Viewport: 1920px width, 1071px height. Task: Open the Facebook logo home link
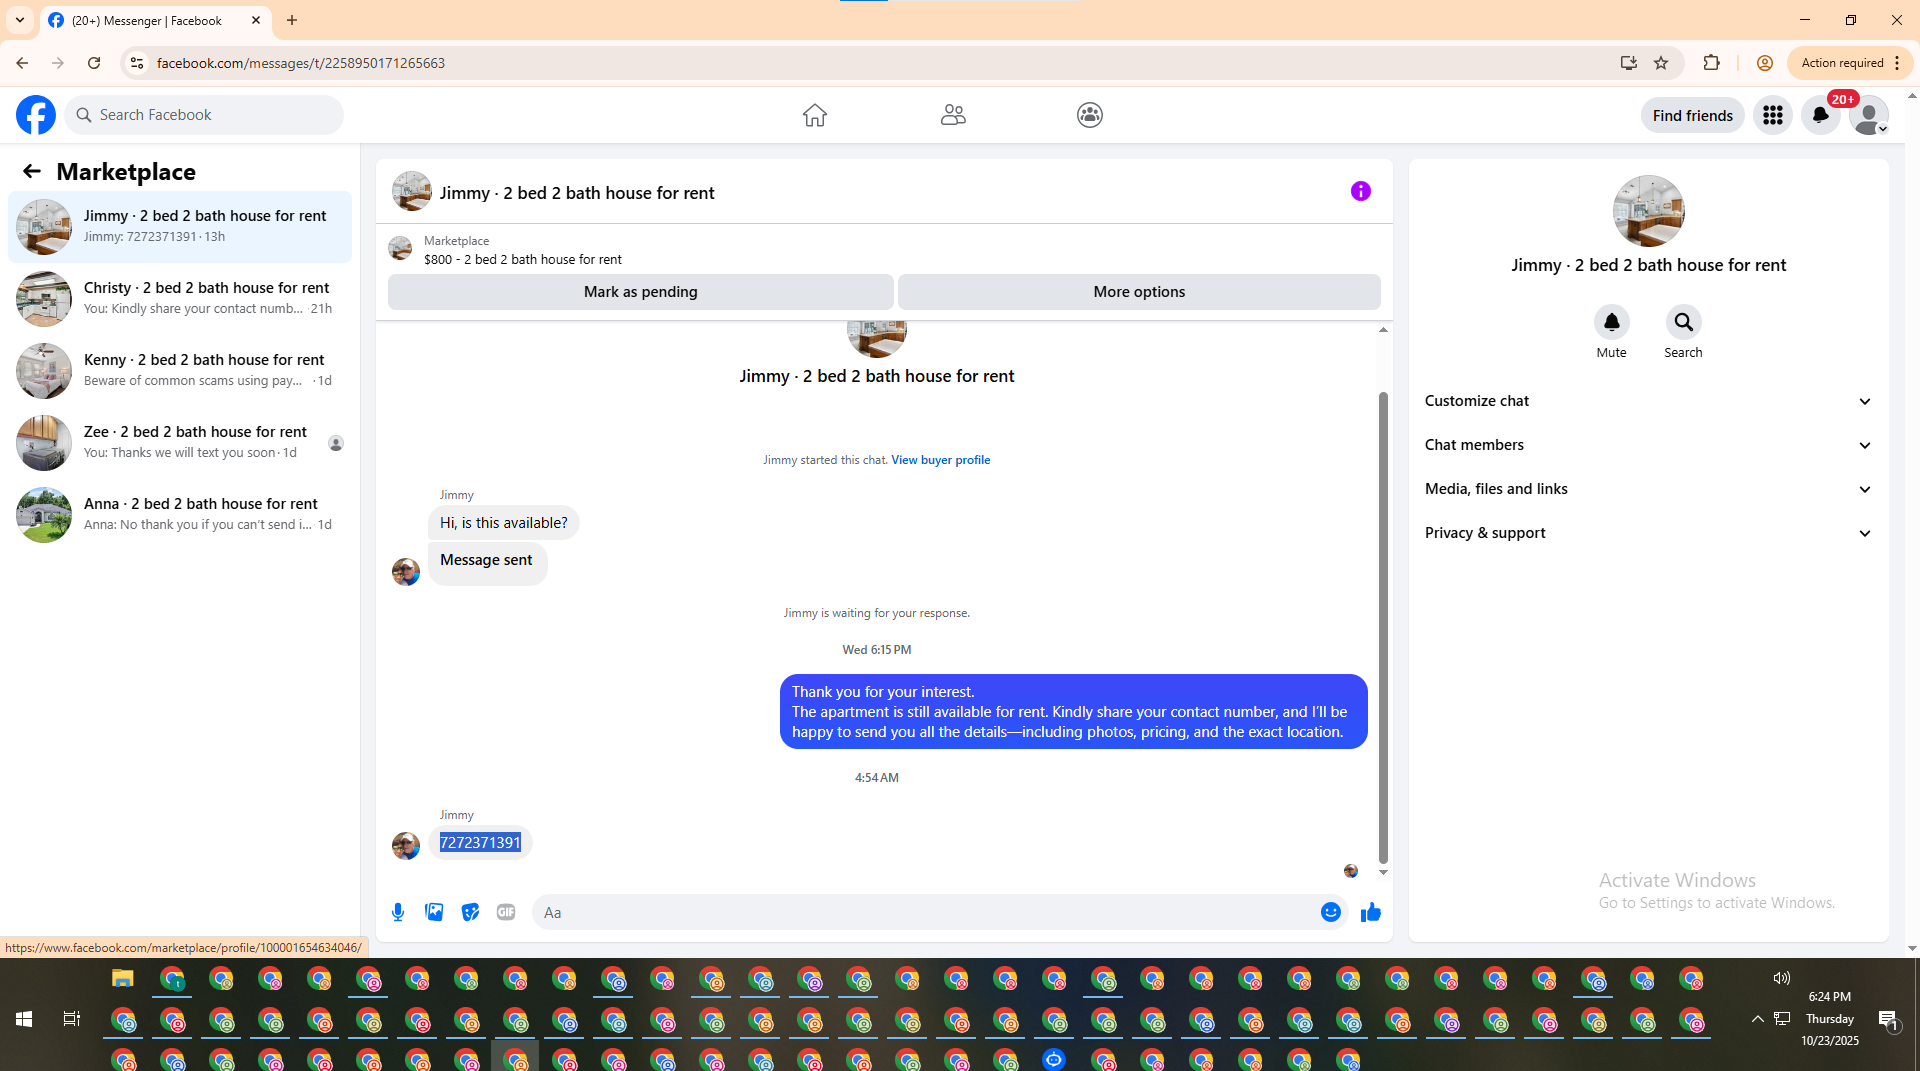tap(36, 115)
